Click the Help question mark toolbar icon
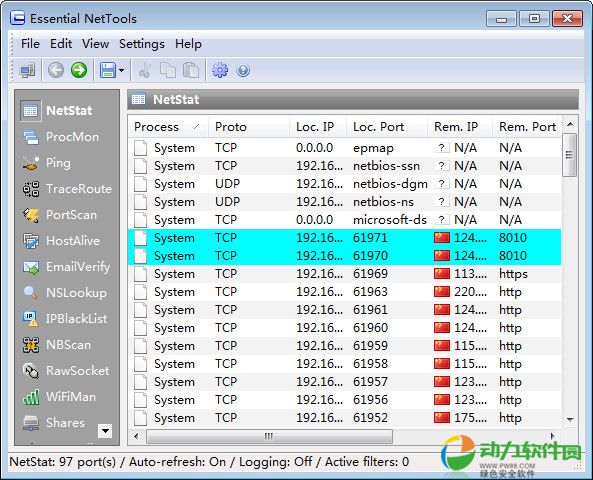593x480 pixels. click(x=243, y=70)
